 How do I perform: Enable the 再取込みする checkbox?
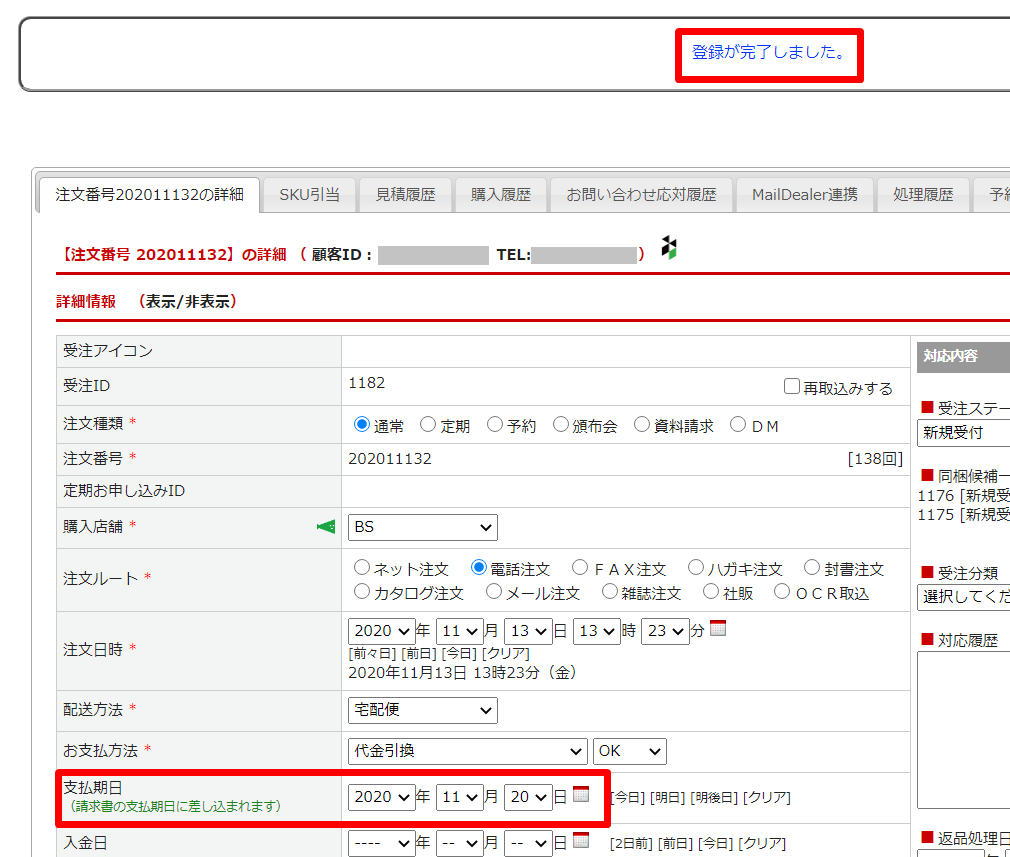coord(792,387)
